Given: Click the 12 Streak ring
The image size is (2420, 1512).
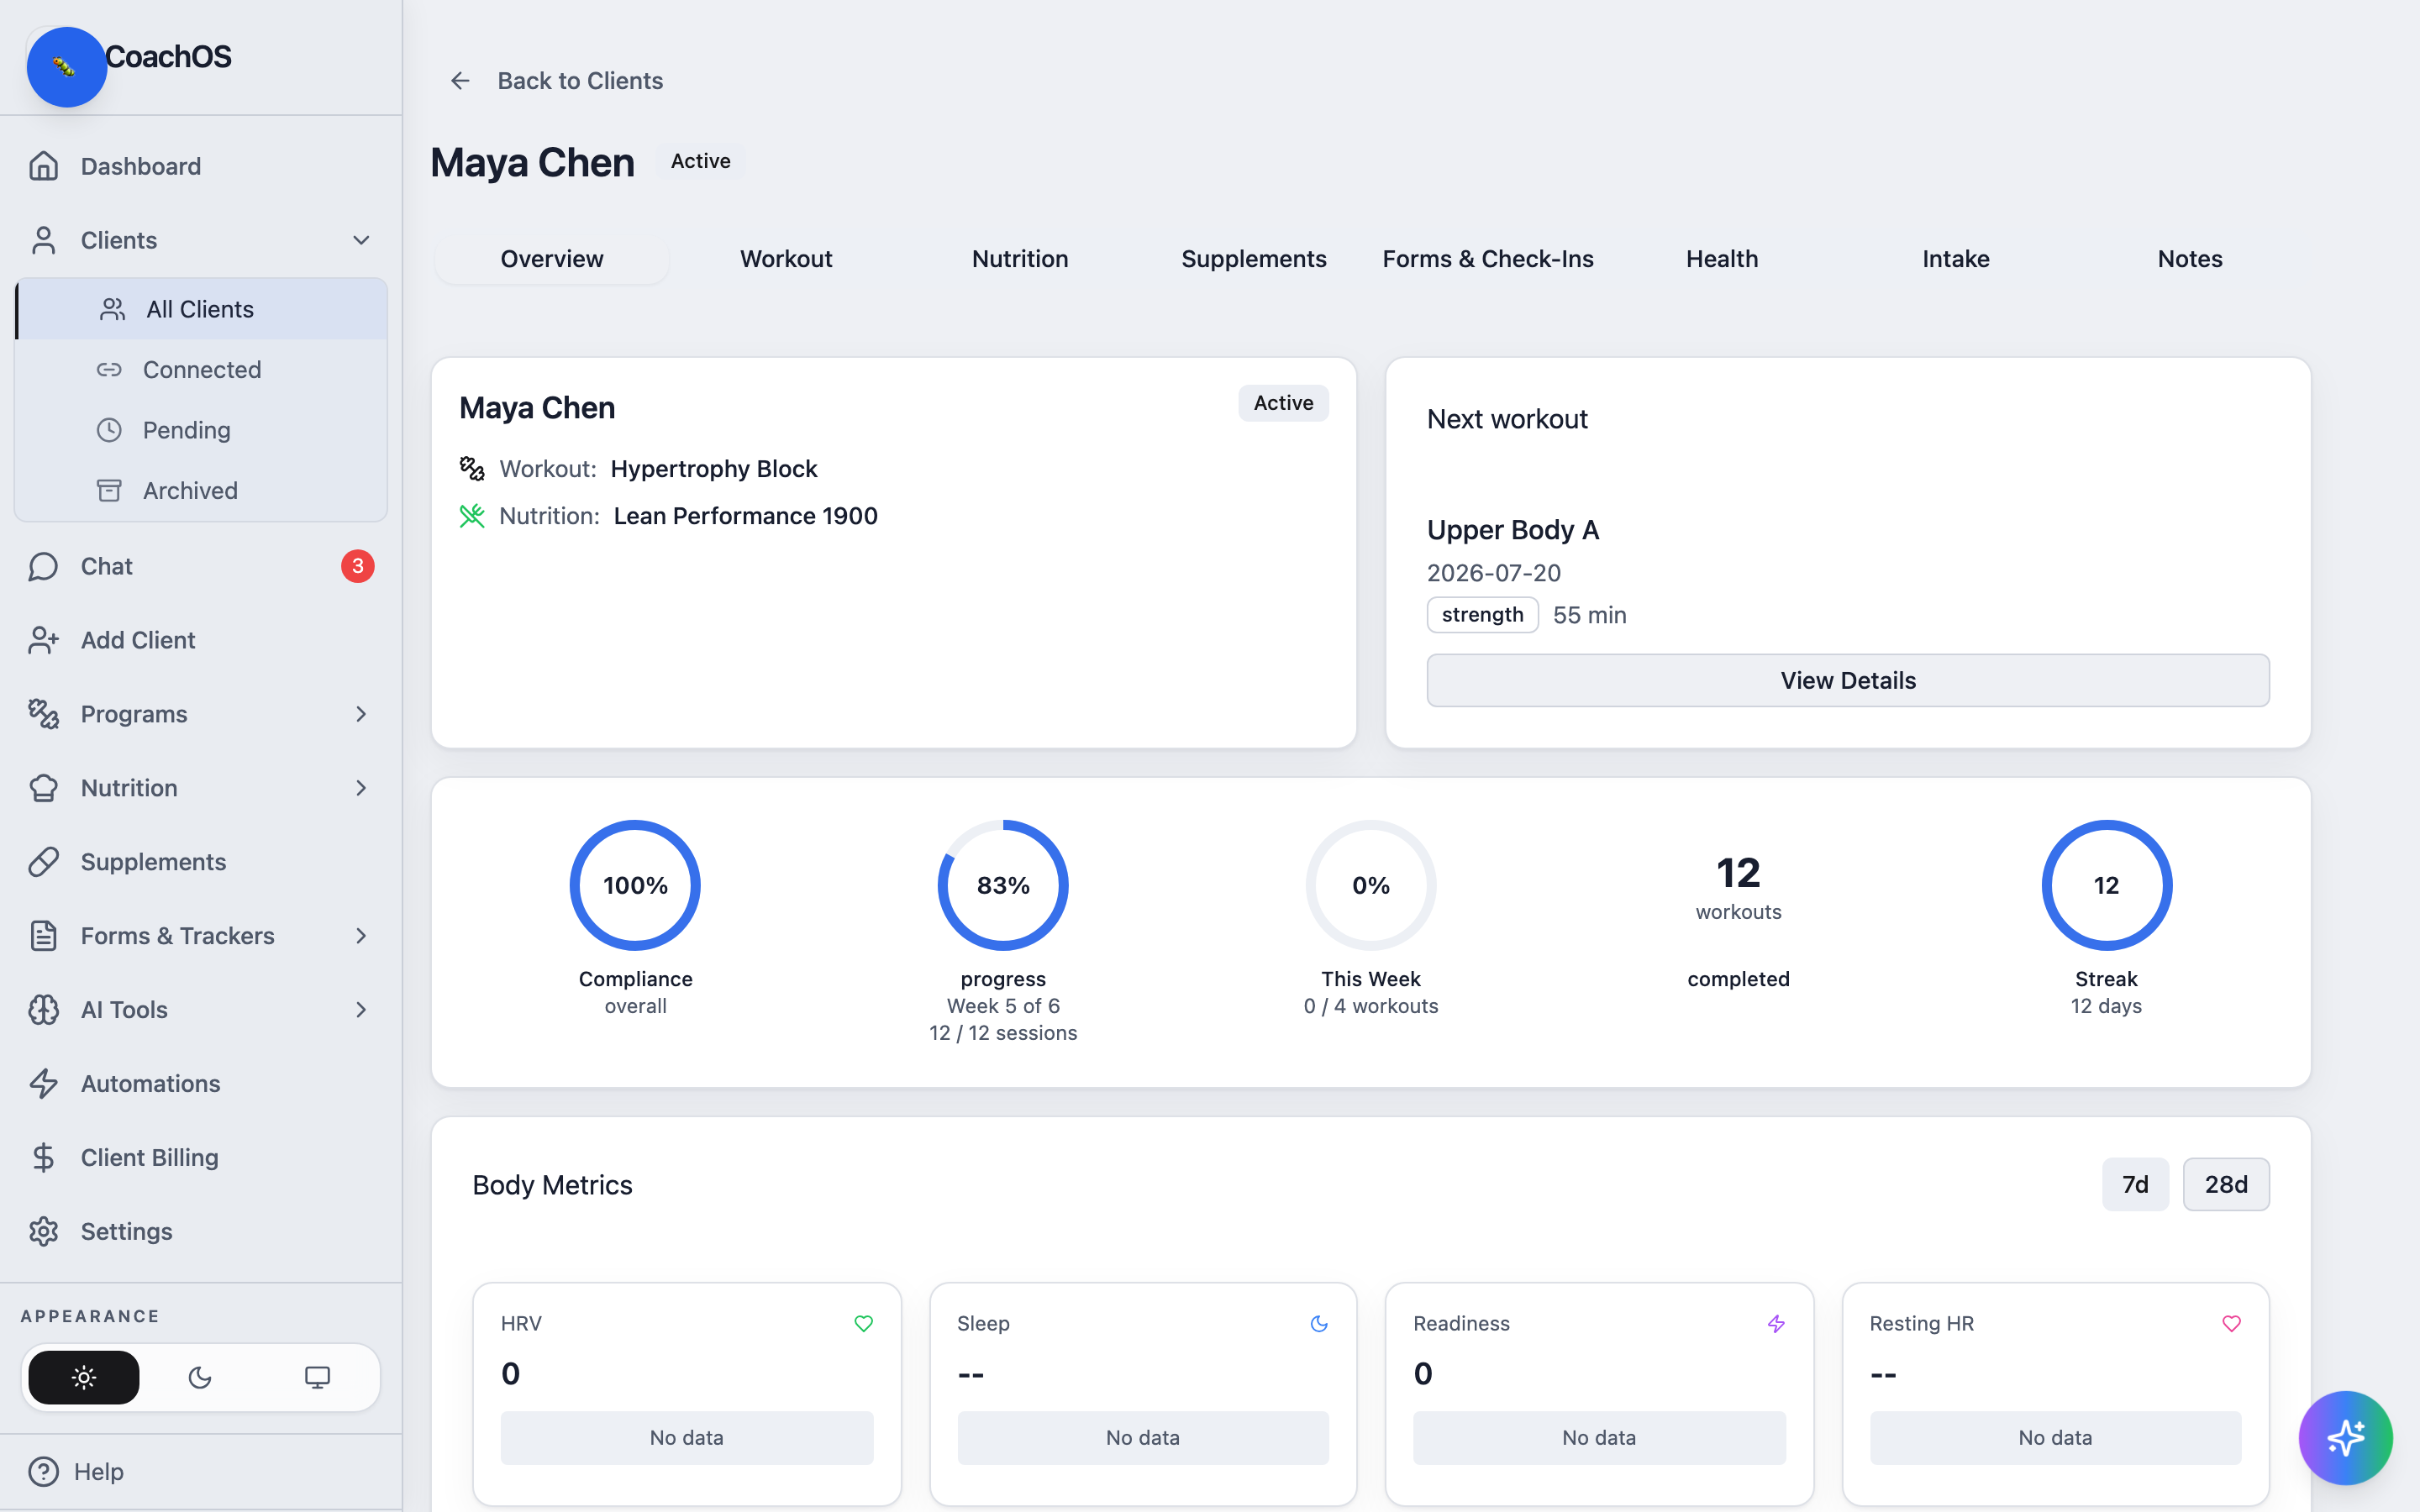Looking at the screenshot, I should coord(2106,885).
